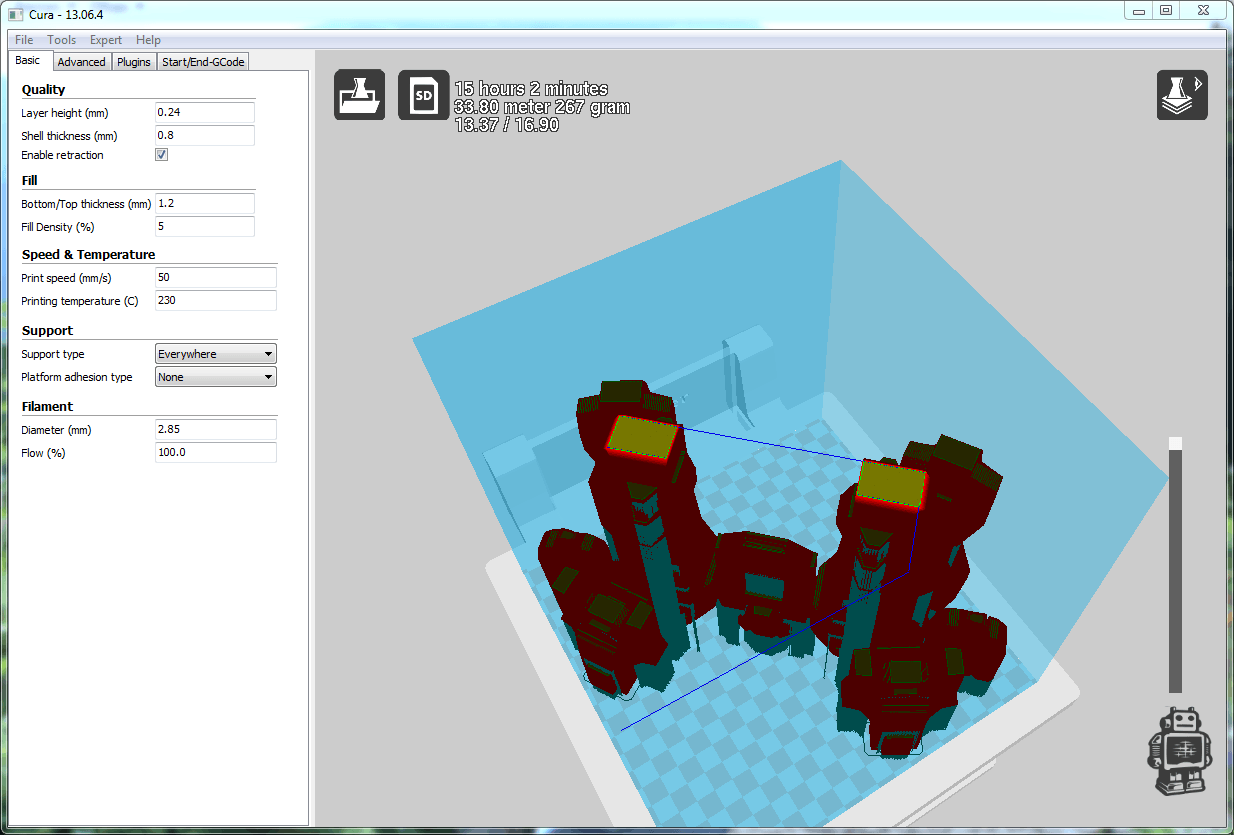This screenshot has width=1234, height=835.
Task: Open the Tools menu
Action: [62, 40]
